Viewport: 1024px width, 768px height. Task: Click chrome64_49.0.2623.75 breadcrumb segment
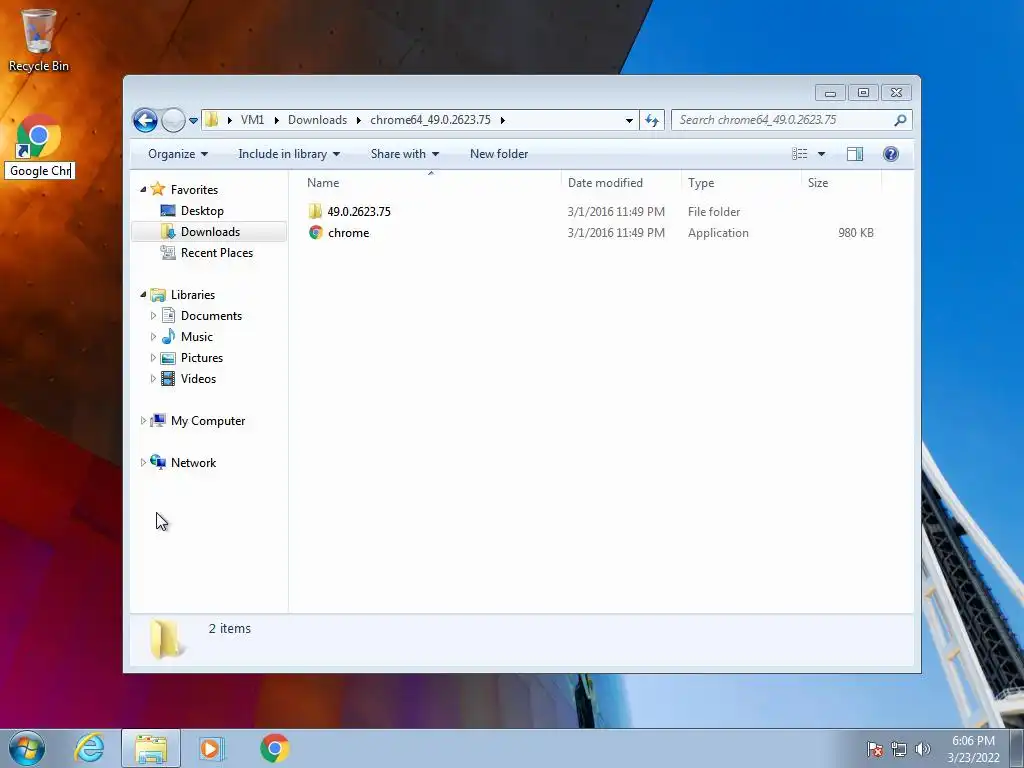pos(430,120)
